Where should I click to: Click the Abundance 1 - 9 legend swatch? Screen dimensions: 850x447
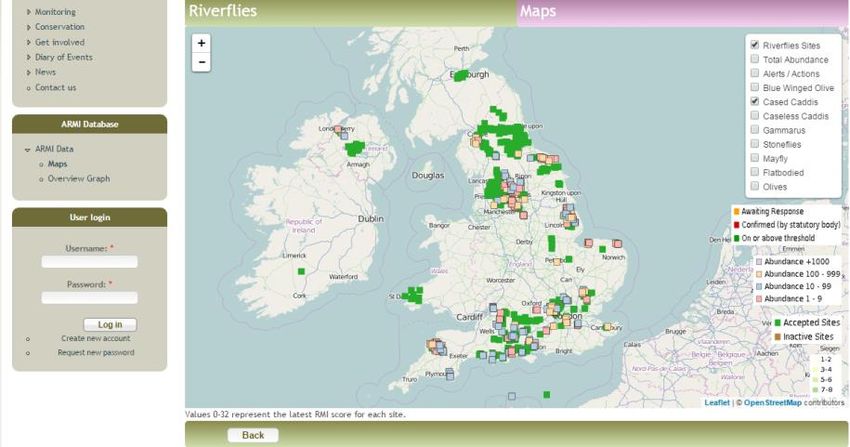point(759,299)
